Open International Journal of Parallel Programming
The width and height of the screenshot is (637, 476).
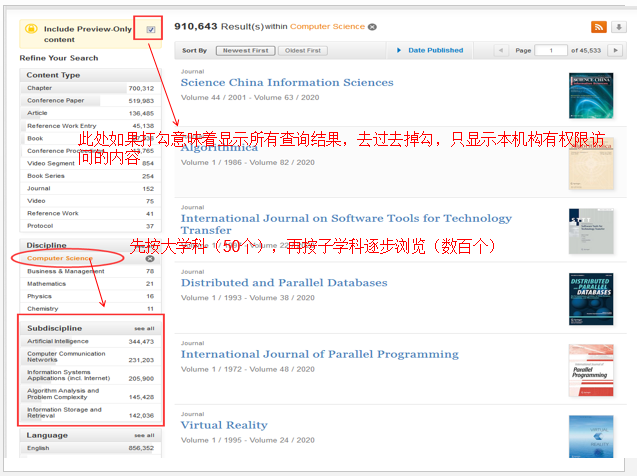[x=319, y=354]
